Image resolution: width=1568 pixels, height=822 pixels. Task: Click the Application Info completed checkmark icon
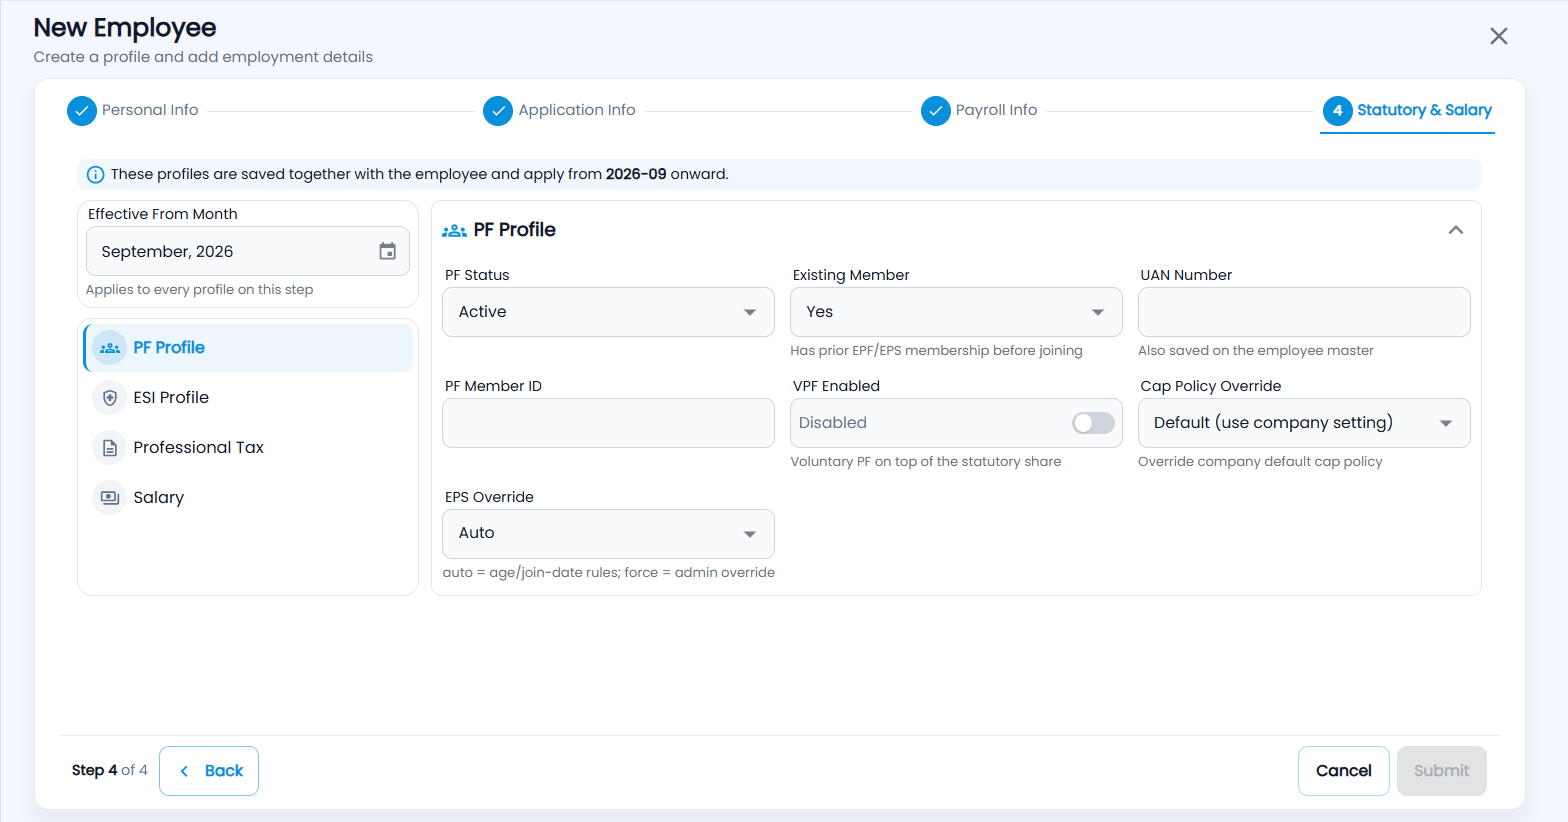[x=498, y=111]
